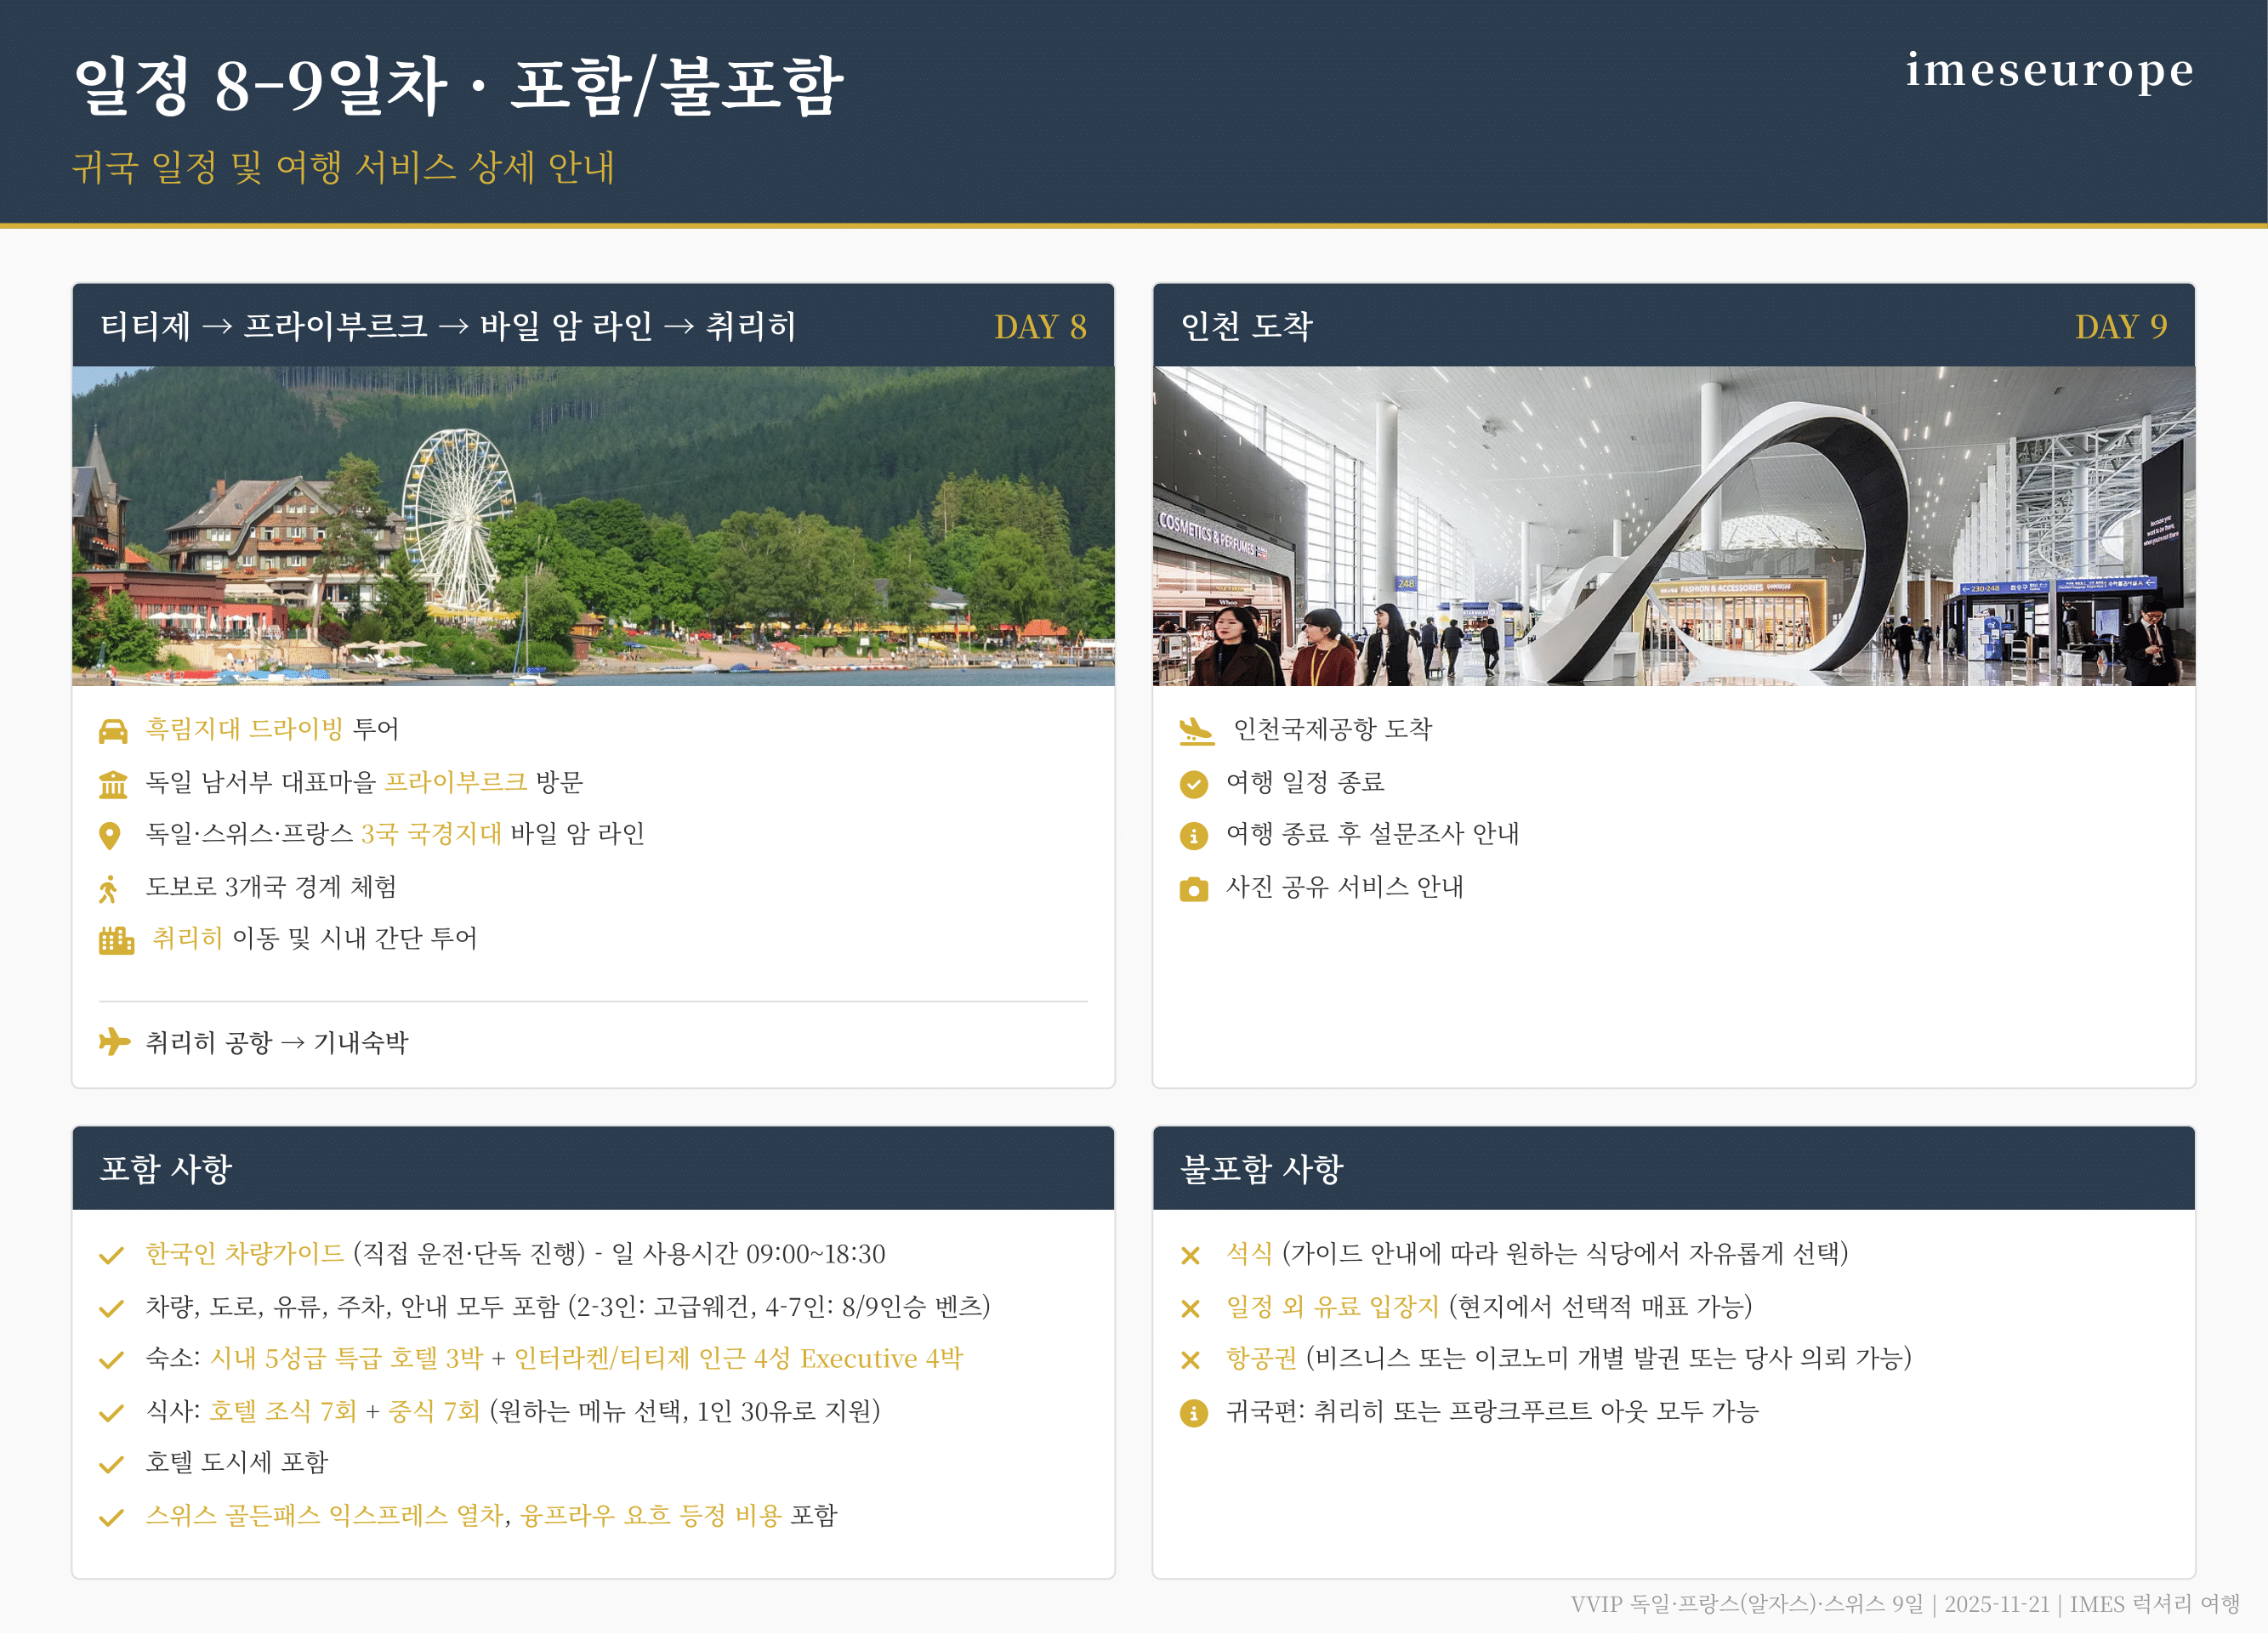
Task: Click the info icon beside 귀국편
Action: pos(1193,1412)
